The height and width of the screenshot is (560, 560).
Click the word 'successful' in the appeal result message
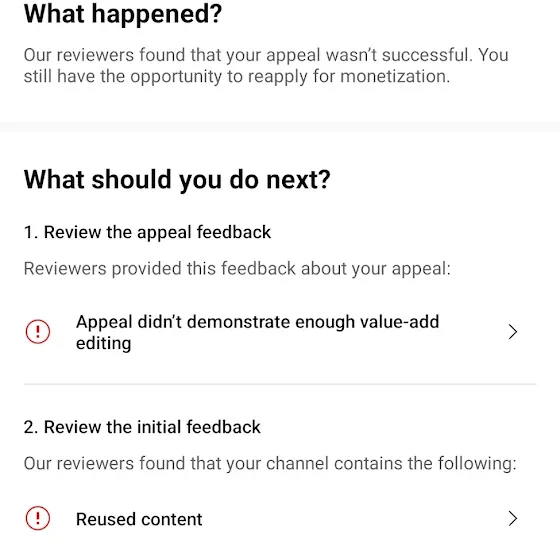coord(427,55)
